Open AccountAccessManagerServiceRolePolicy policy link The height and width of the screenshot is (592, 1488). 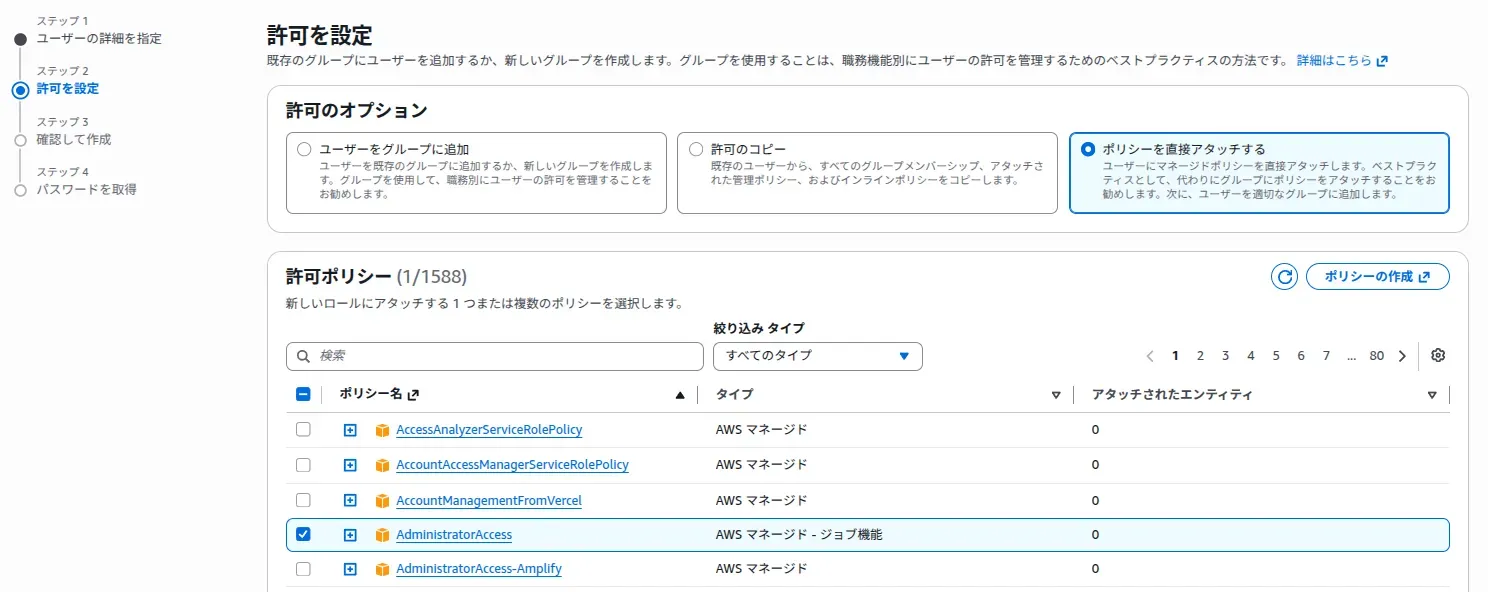coord(512,465)
